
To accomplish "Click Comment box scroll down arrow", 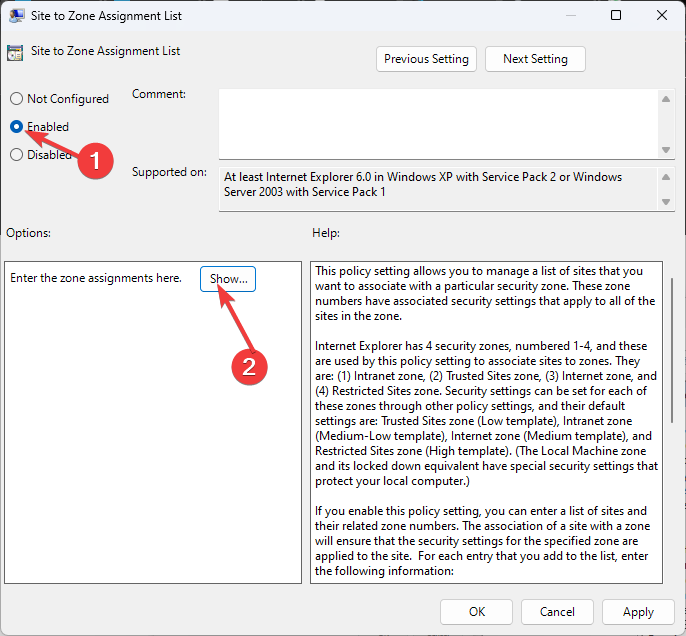I will click(666, 150).
